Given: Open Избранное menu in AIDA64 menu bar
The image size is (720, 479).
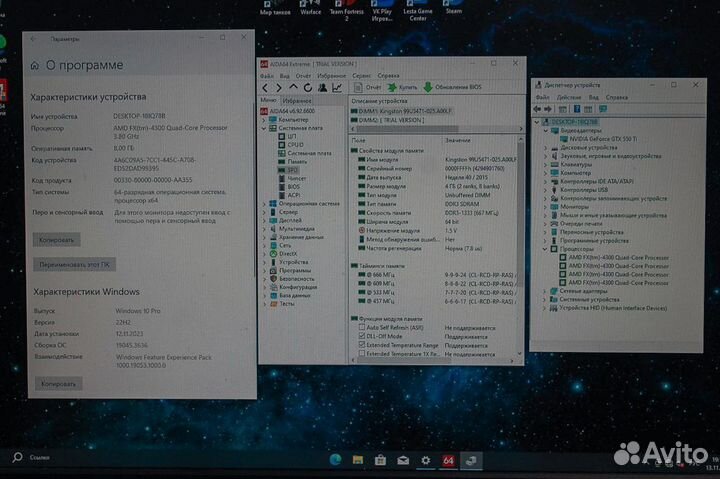Looking at the screenshot, I should [332, 76].
